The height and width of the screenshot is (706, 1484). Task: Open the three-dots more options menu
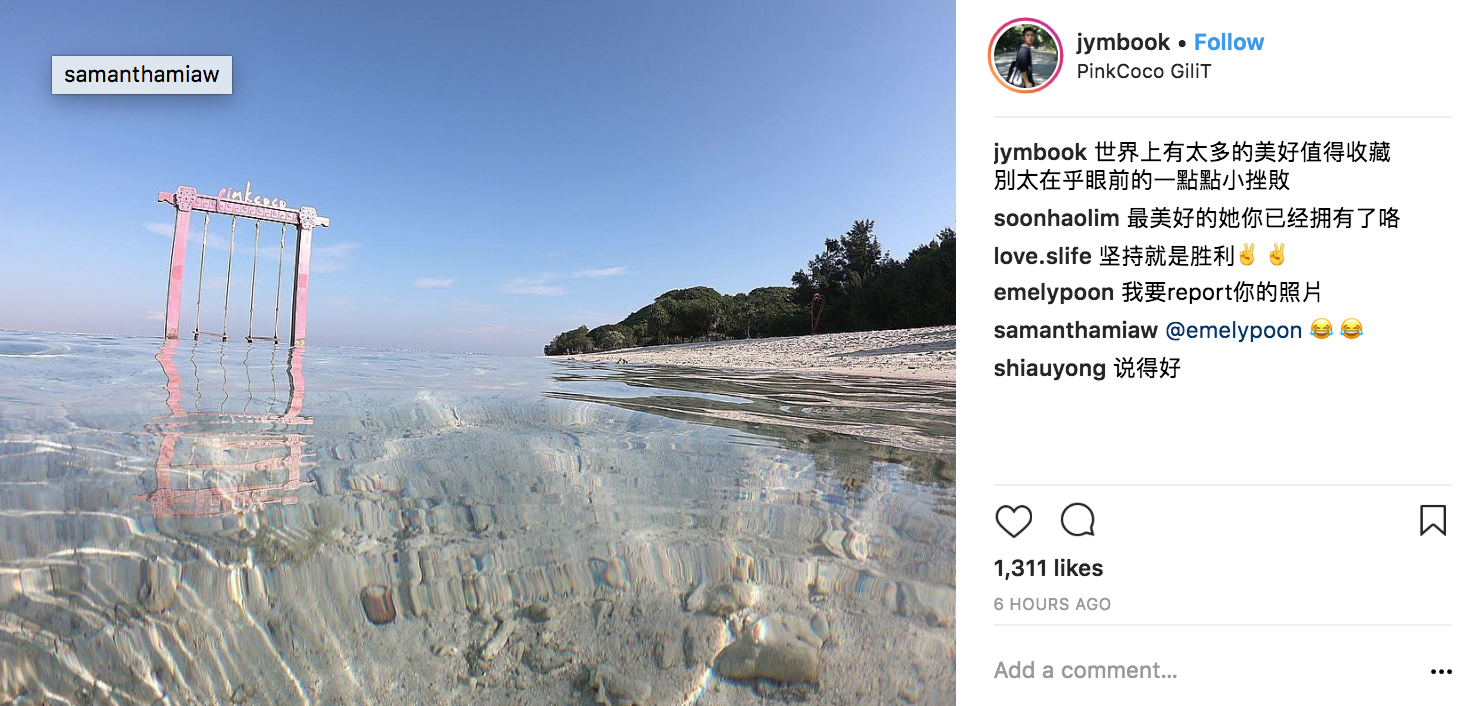click(1440, 671)
